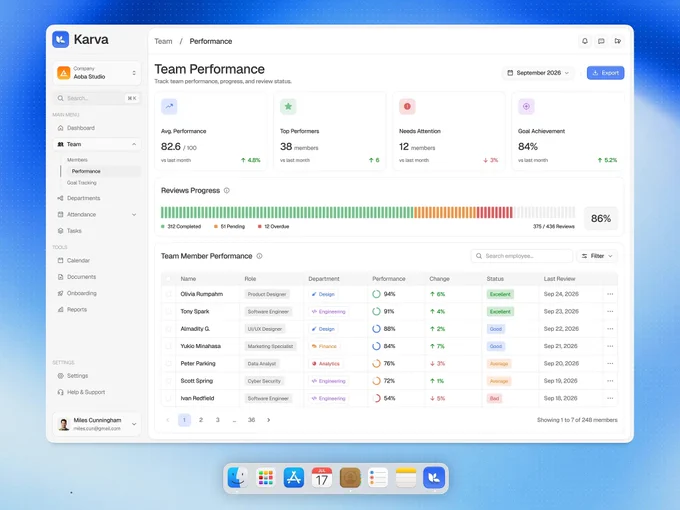Viewport: 680px width, 510px height.
Task: Click the sidebar Search field
Action: (x=97, y=98)
